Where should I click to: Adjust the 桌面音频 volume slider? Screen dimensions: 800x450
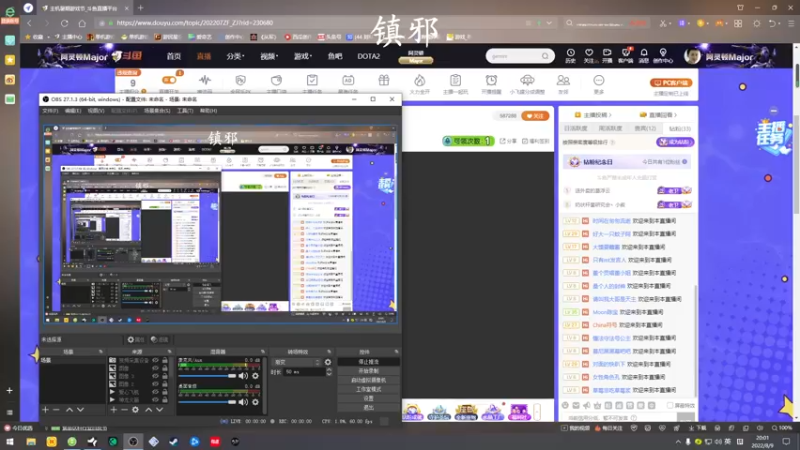207,402
